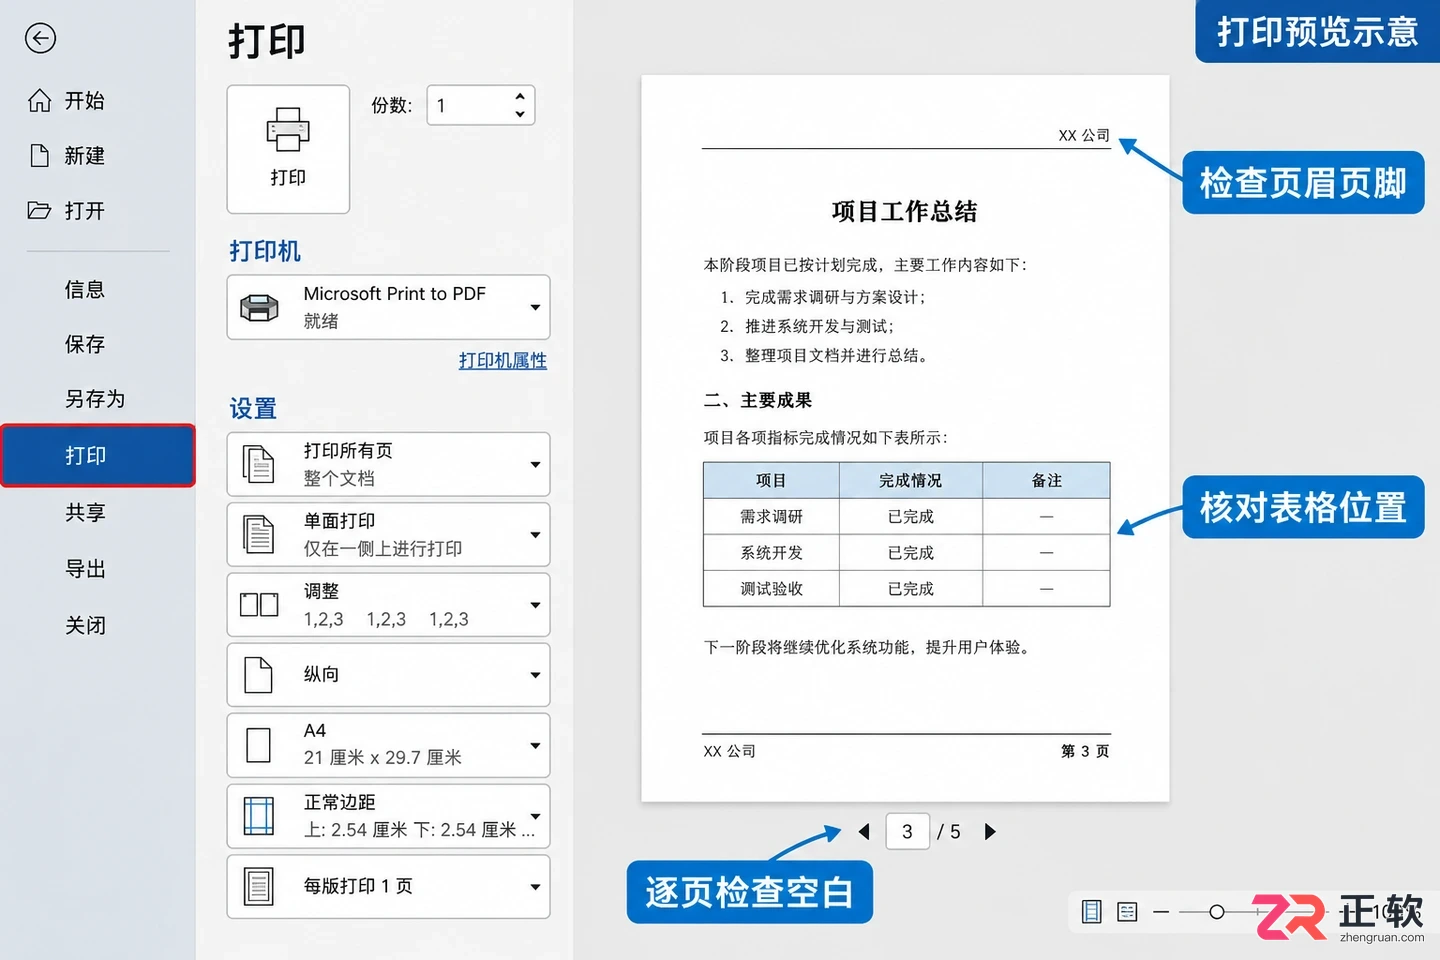Open the 纵向 orientation dropdown
1440x960 pixels.
click(388, 675)
